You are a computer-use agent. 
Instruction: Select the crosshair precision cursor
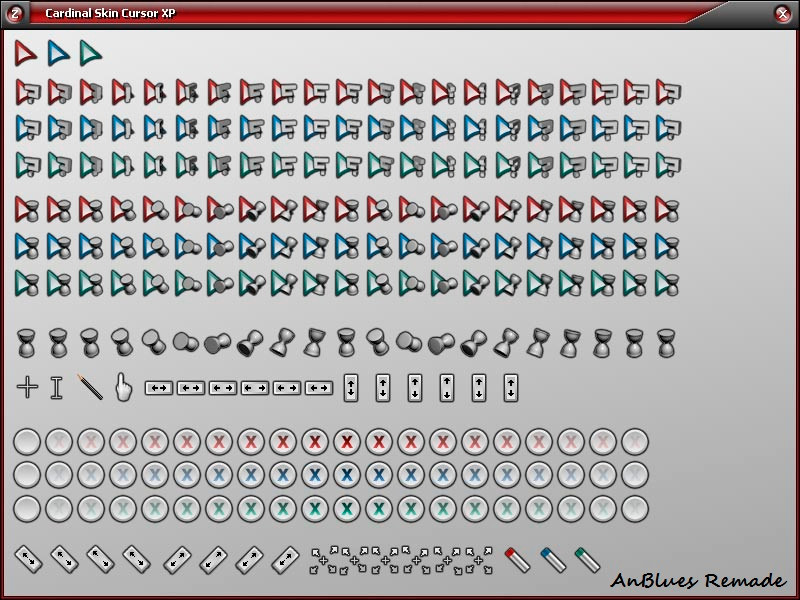27,387
